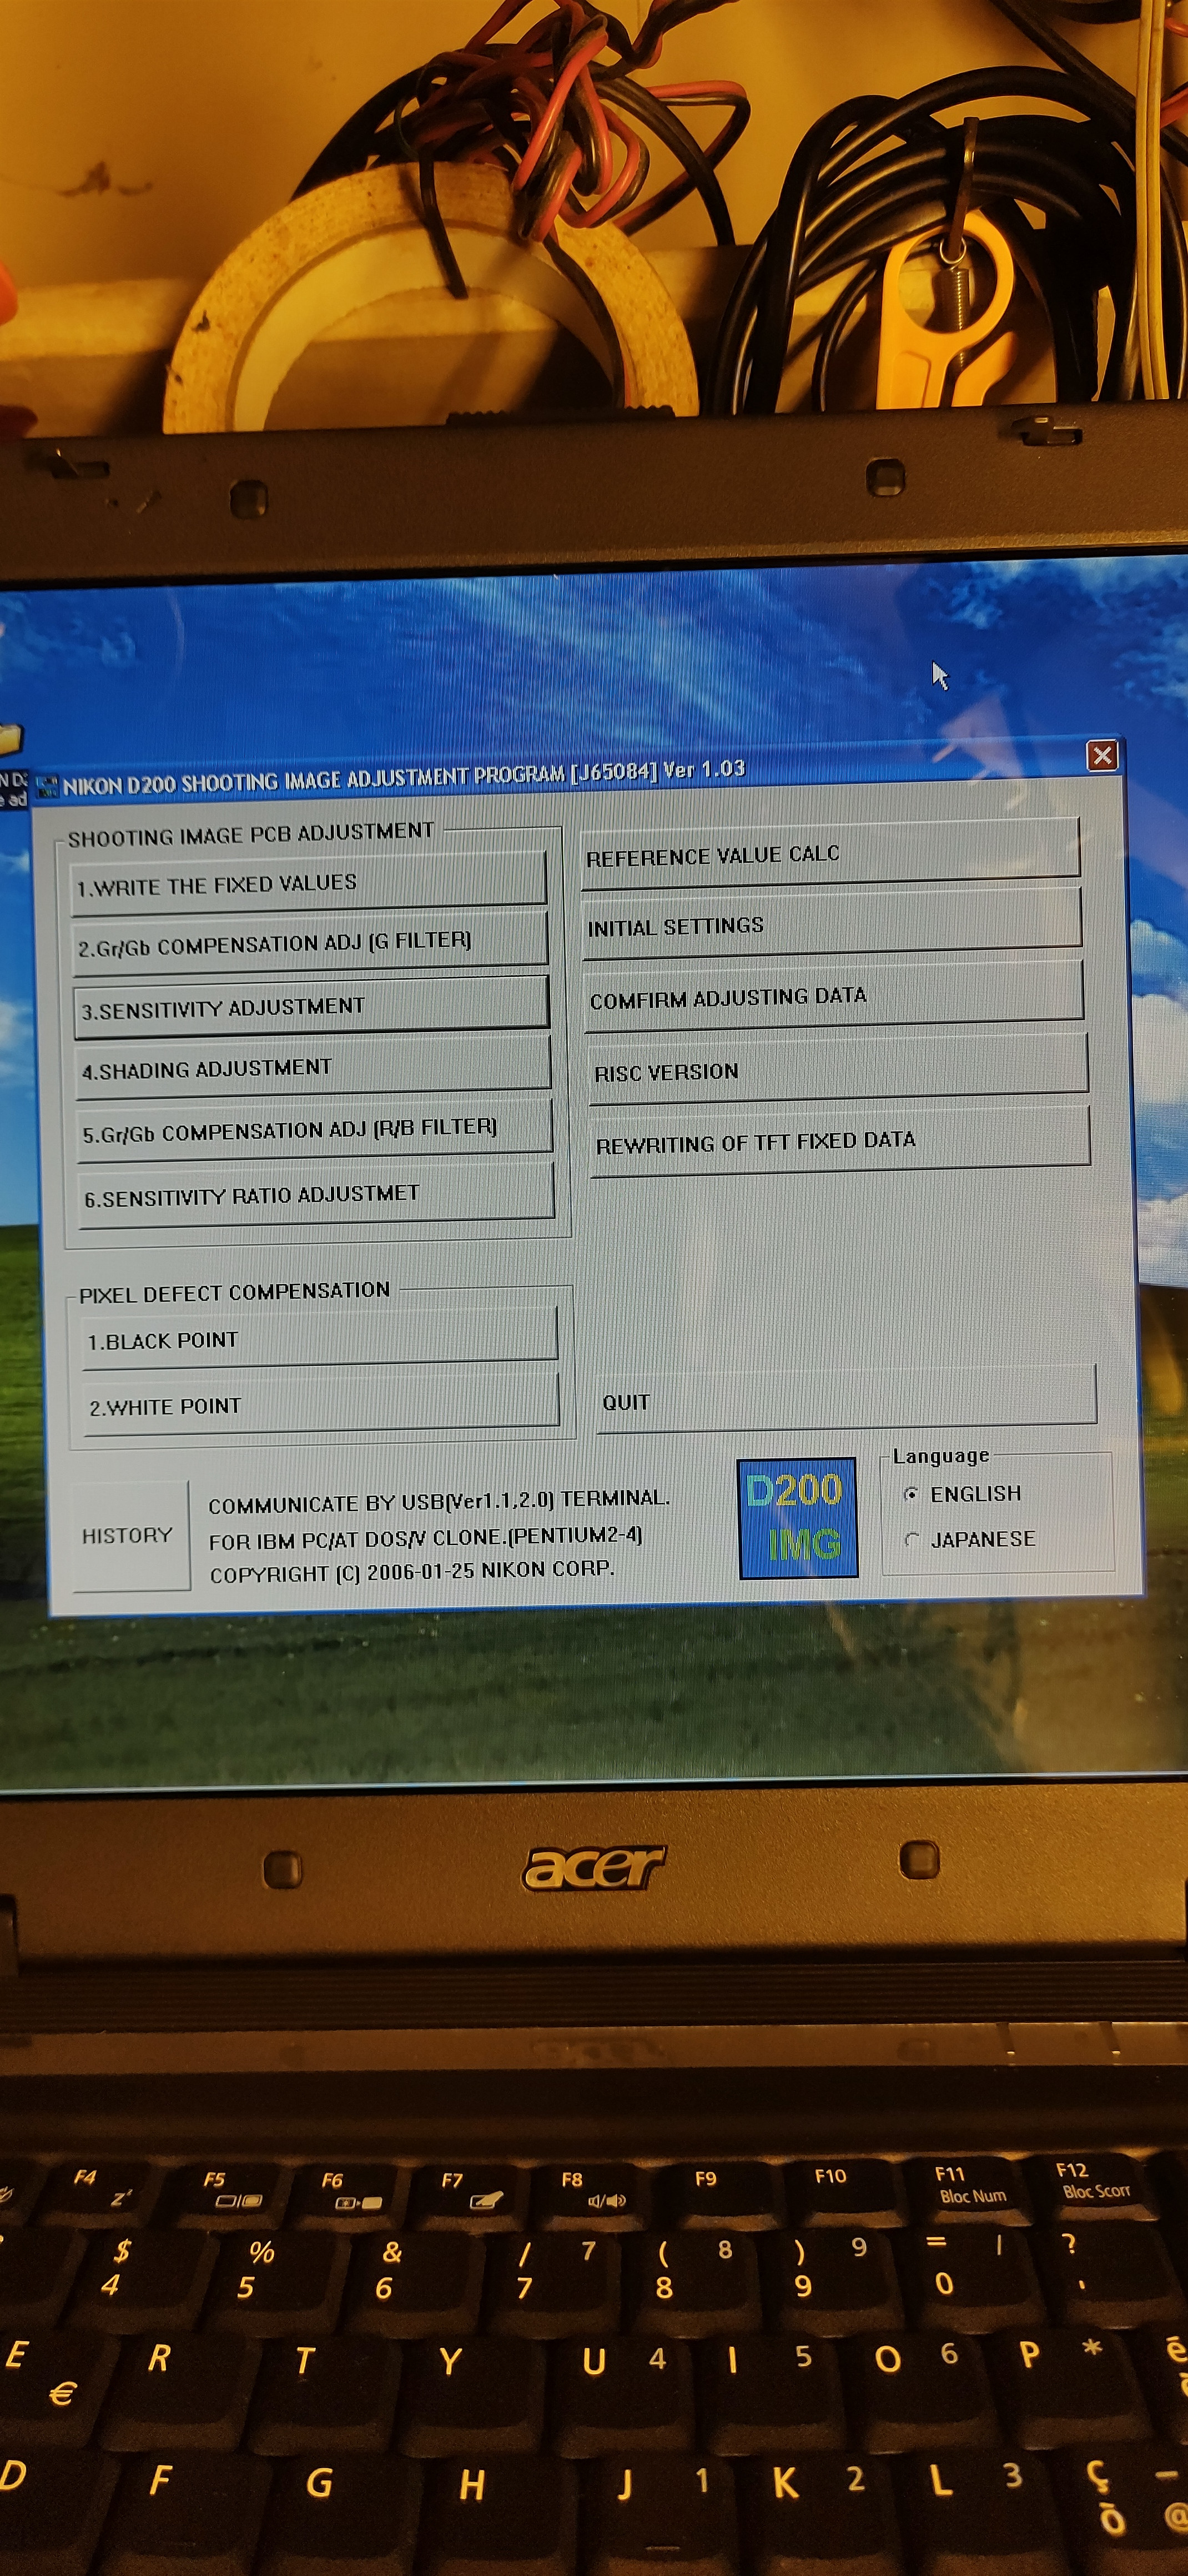Image resolution: width=1188 pixels, height=2576 pixels.
Task: Open INITIAL SETTINGS
Action: tap(832, 924)
